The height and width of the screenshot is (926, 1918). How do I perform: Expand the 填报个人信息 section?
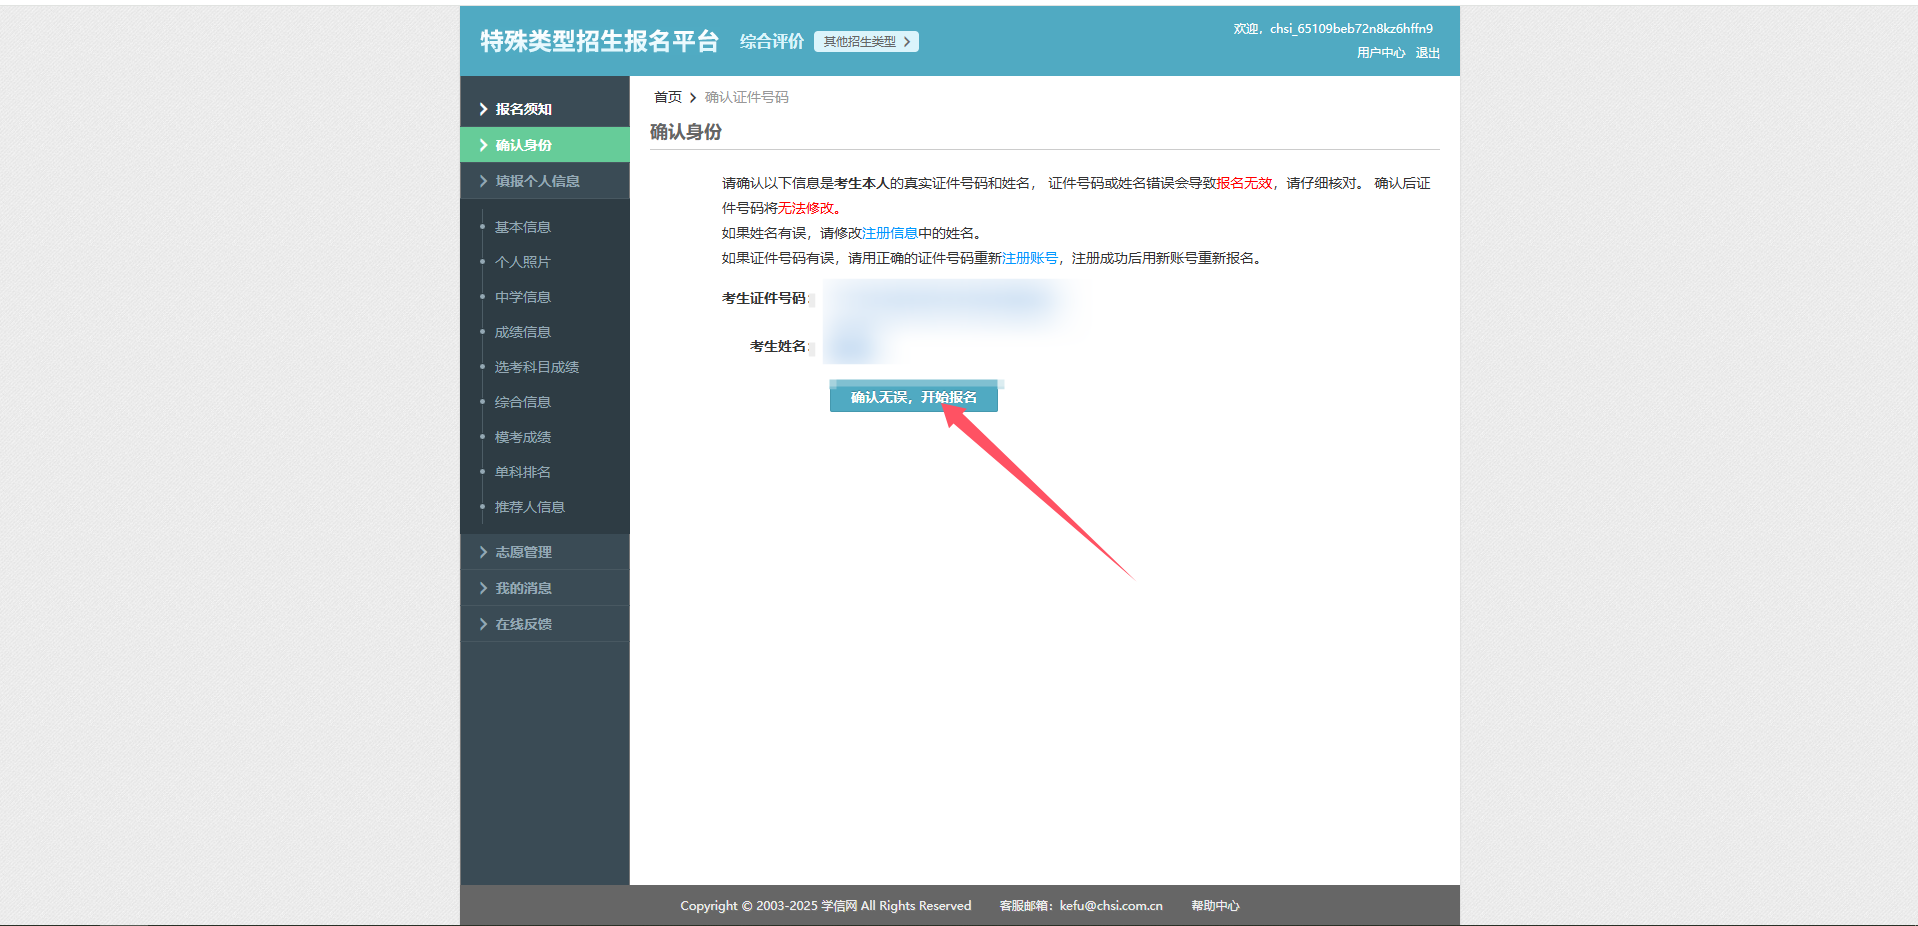pos(537,181)
